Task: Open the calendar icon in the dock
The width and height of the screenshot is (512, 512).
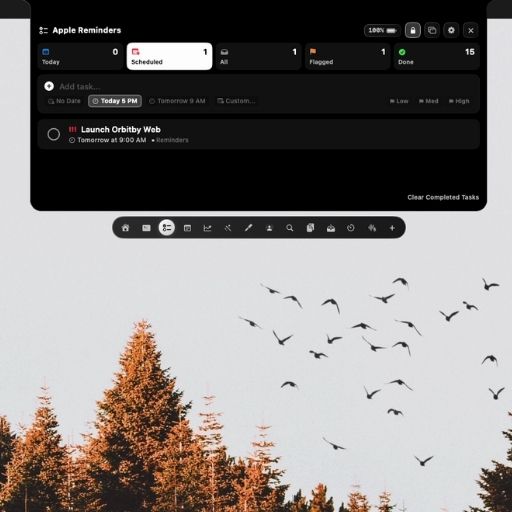Action: (x=187, y=228)
